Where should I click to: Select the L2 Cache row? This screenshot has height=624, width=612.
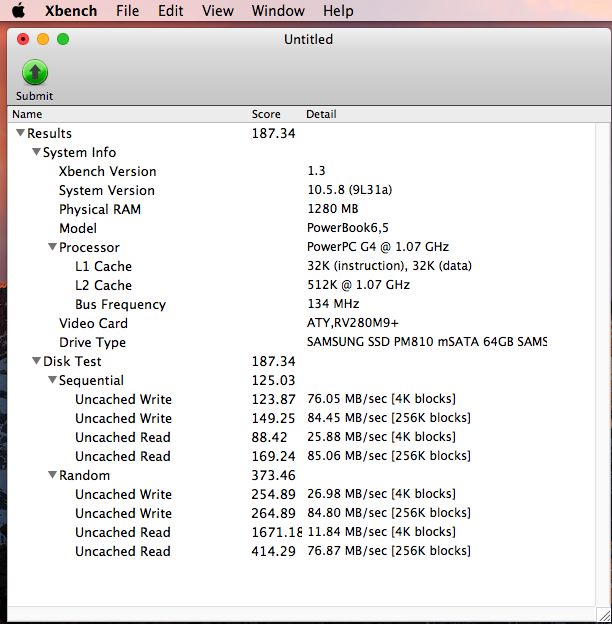point(301,285)
